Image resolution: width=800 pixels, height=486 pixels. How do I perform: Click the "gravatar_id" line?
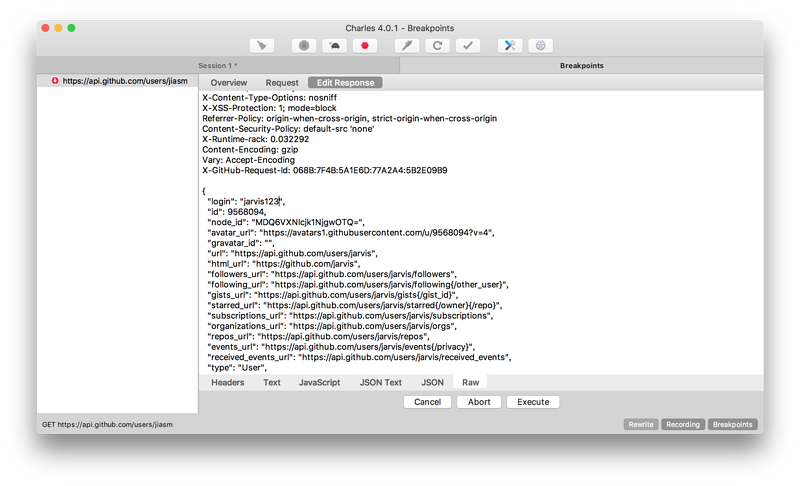pyautogui.click(x=240, y=243)
